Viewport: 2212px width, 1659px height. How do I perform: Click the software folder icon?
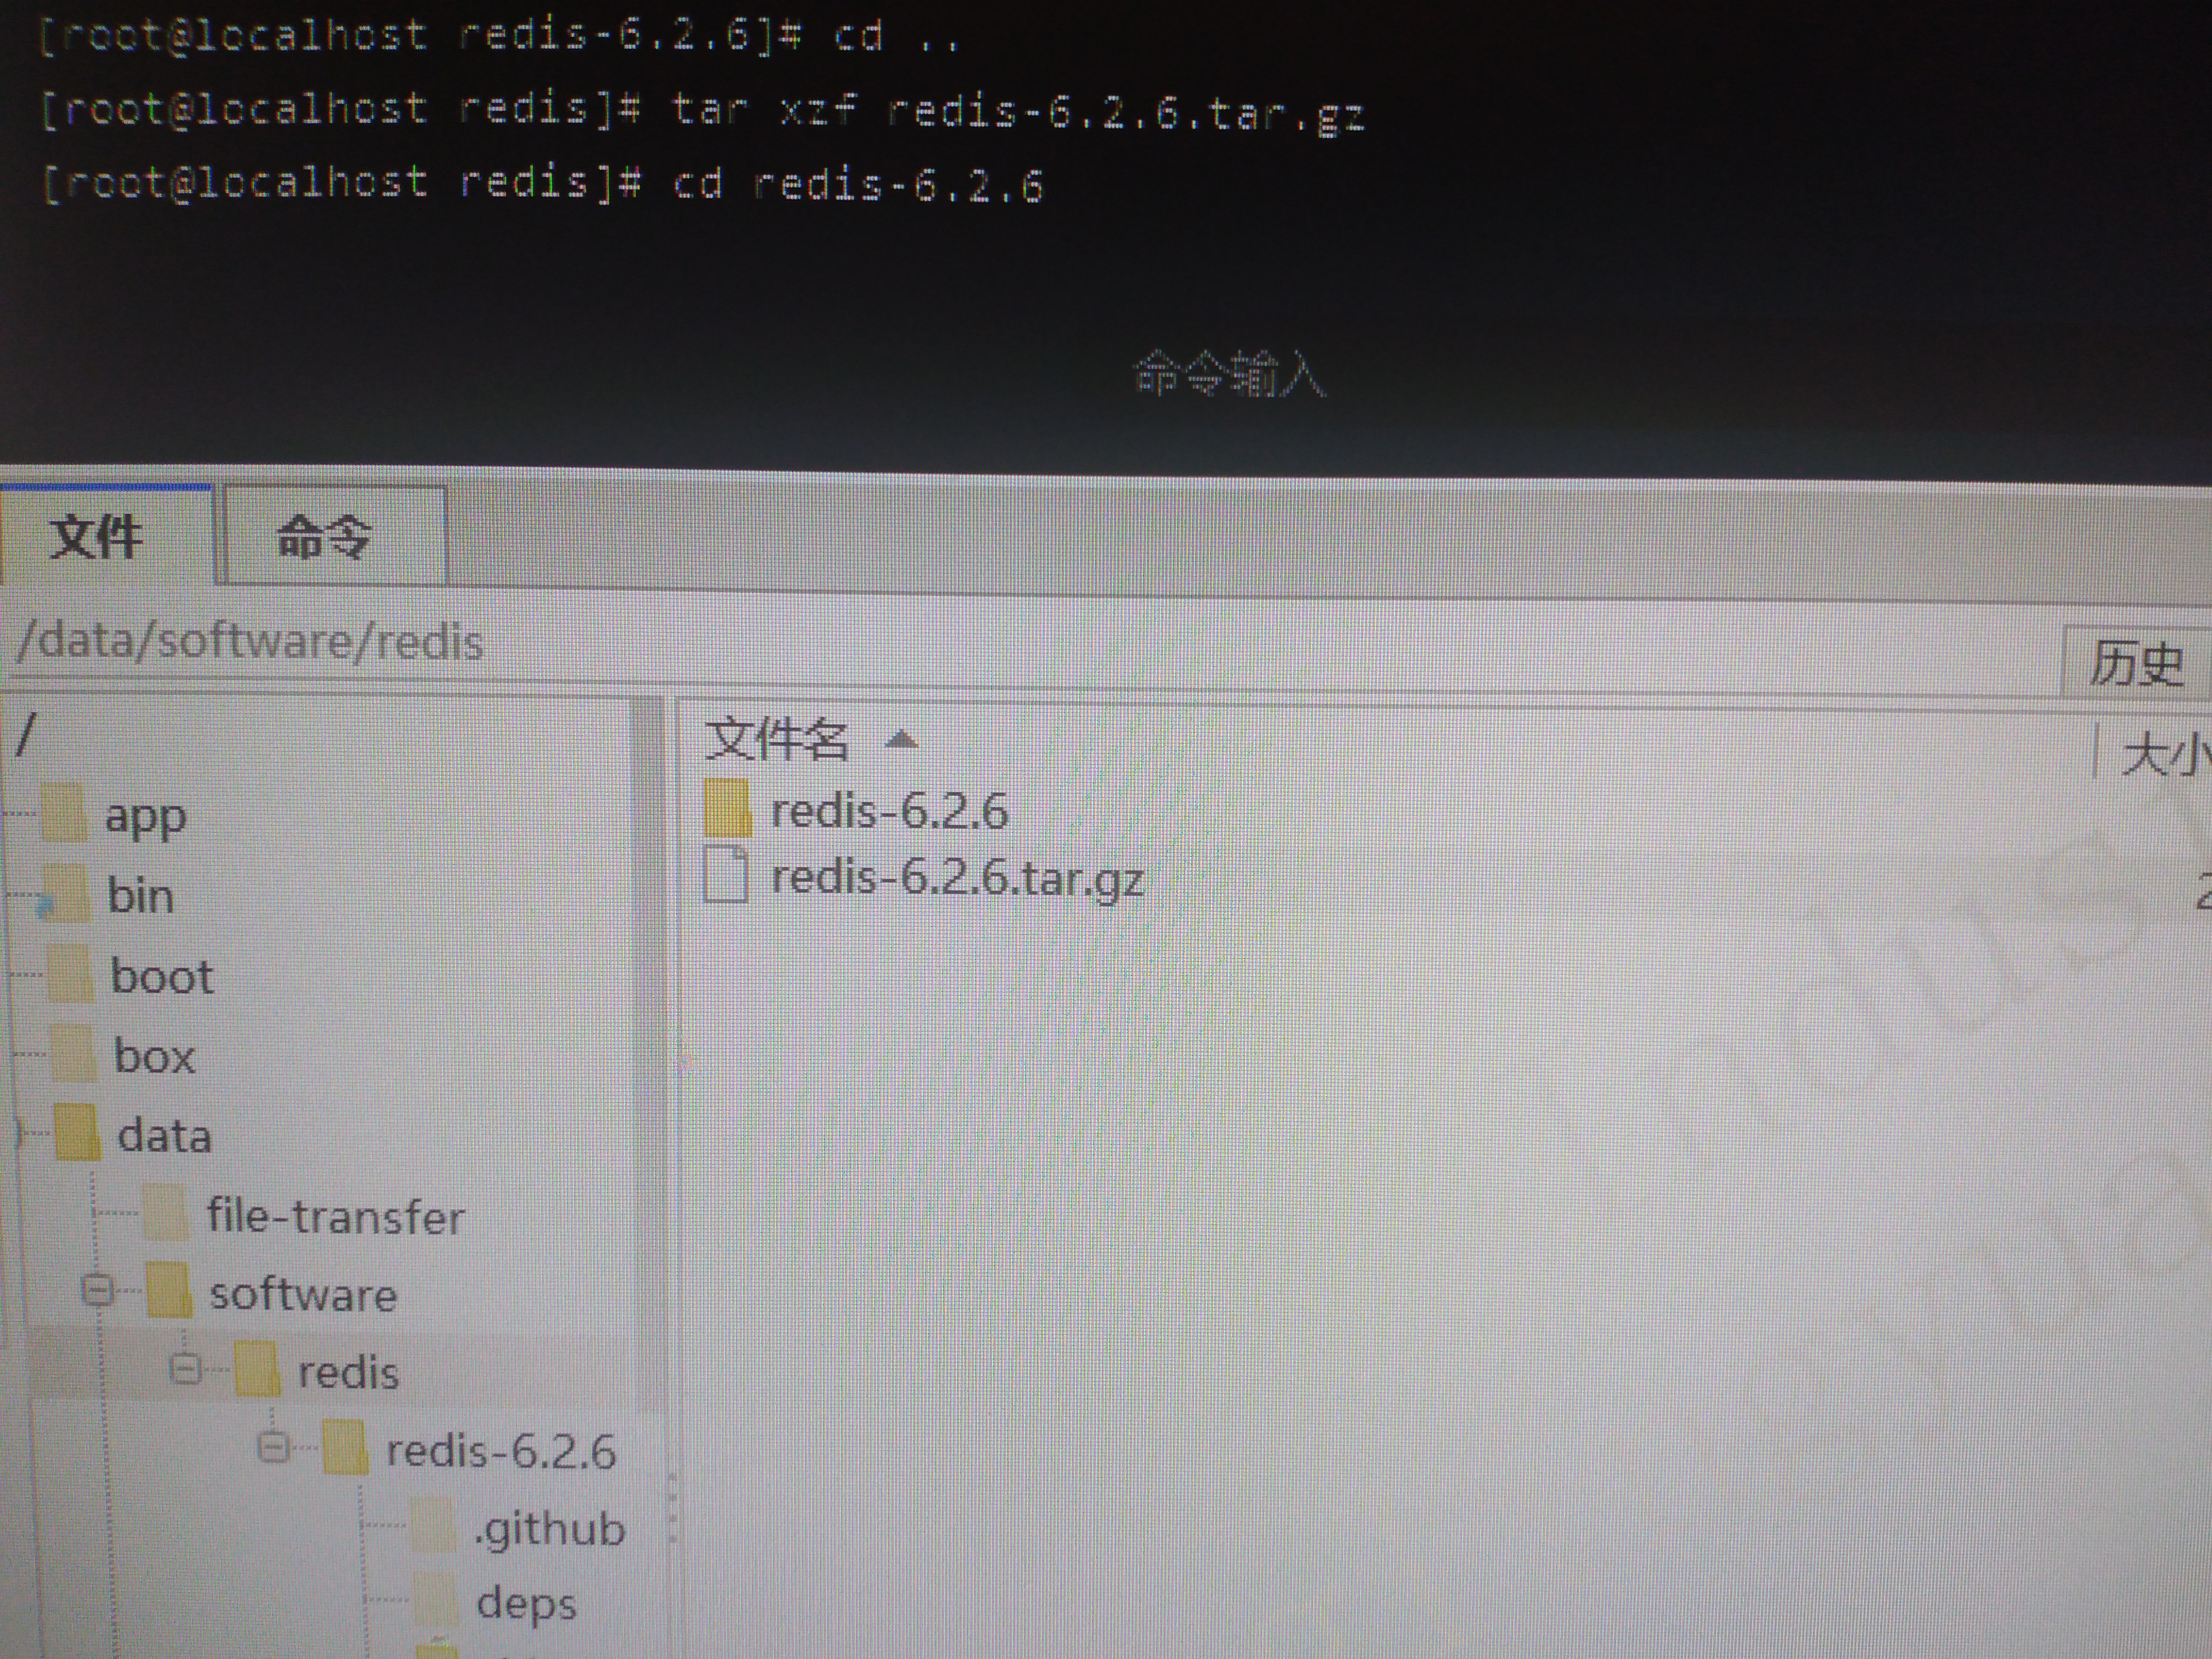click(x=169, y=1291)
